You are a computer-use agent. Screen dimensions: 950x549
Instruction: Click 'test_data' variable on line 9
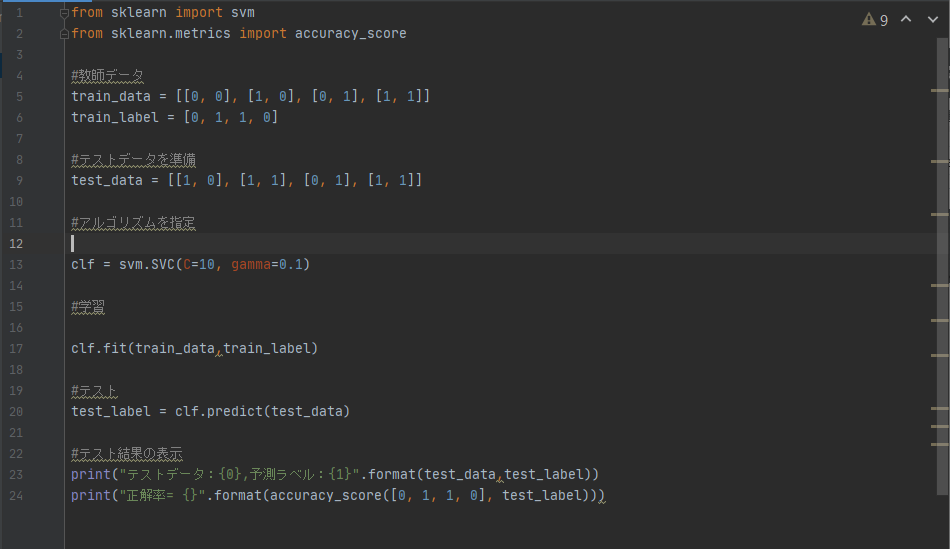(107, 181)
